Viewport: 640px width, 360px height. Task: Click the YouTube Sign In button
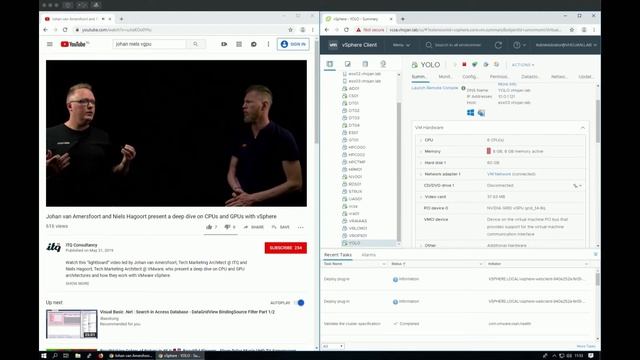pos(293,44)
